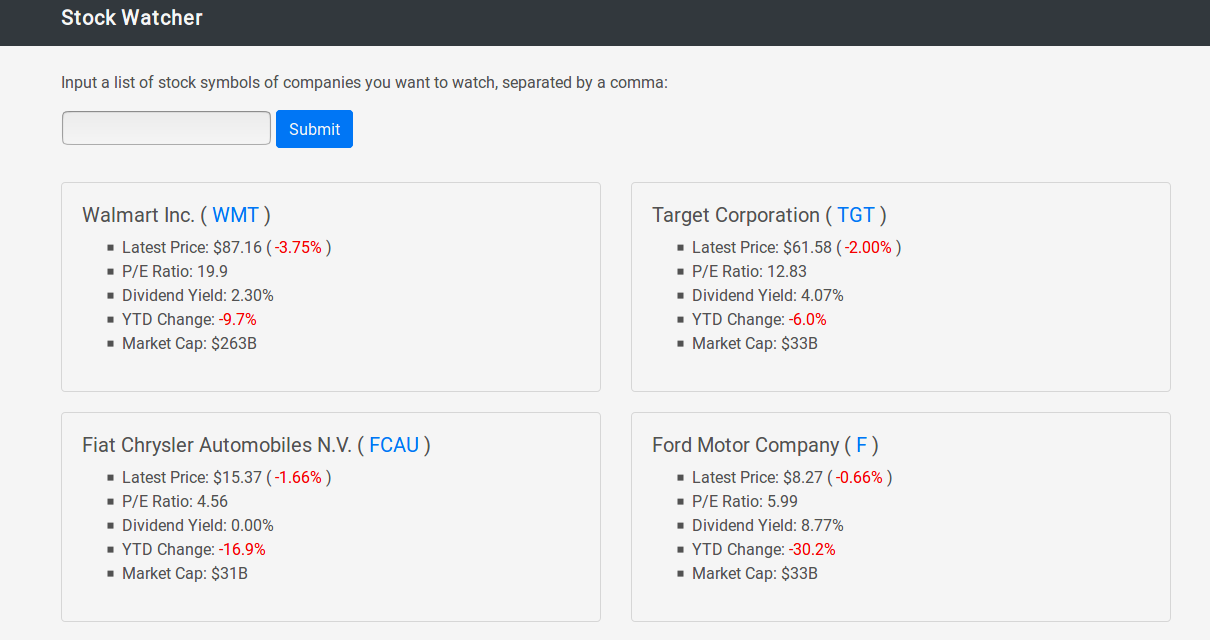
Task: Select Walmart's YTD Change -9.7% value
Action: 237,319
